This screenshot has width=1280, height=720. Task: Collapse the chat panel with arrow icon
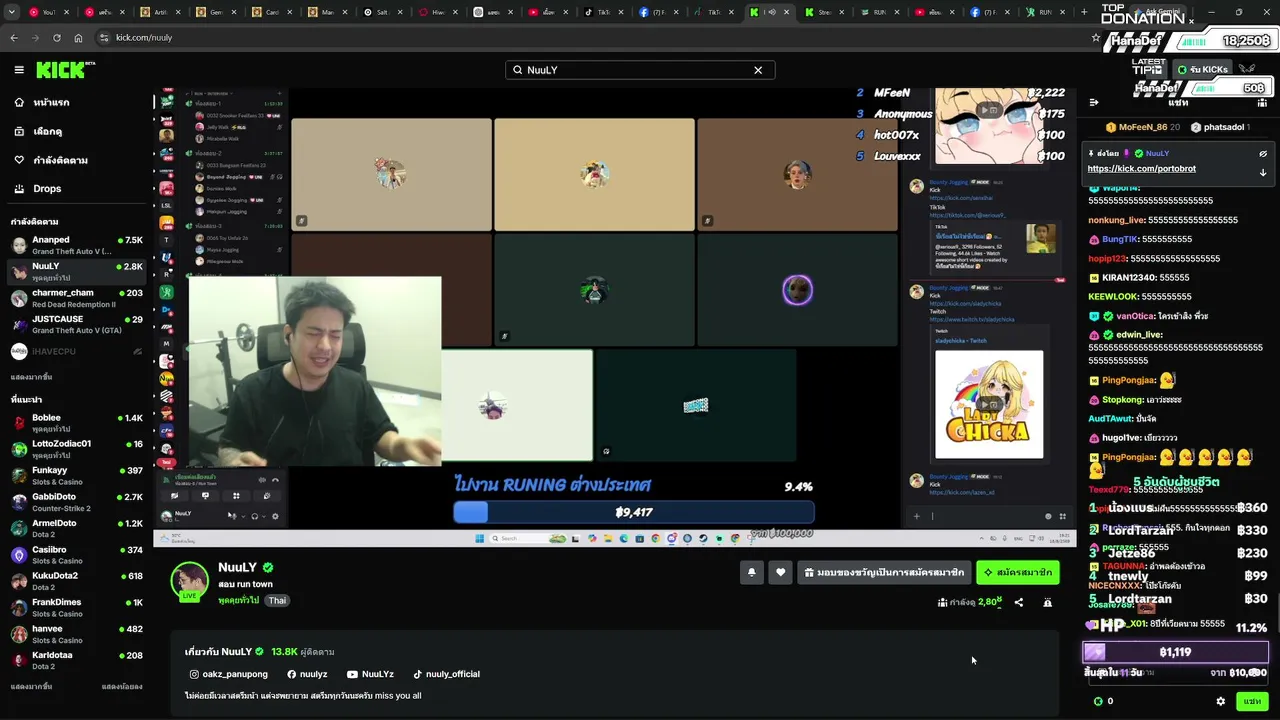[1094, 102]
